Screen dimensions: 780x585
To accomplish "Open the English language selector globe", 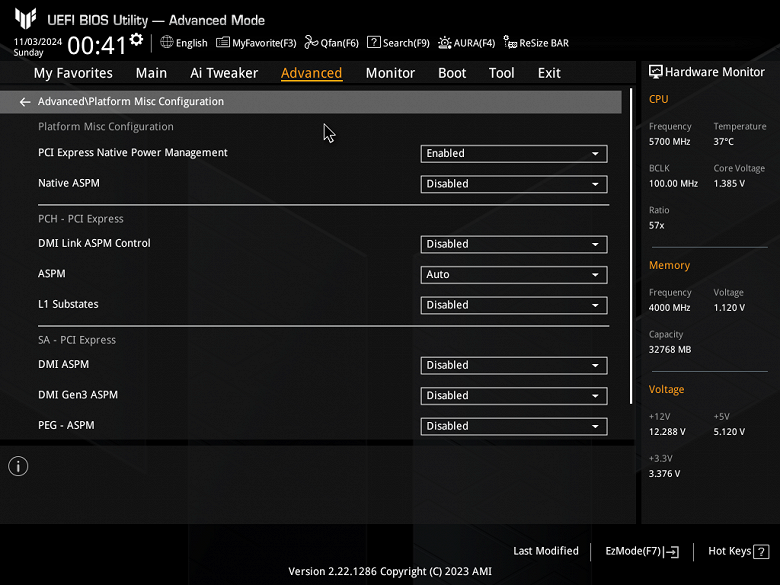I will 167,43.
